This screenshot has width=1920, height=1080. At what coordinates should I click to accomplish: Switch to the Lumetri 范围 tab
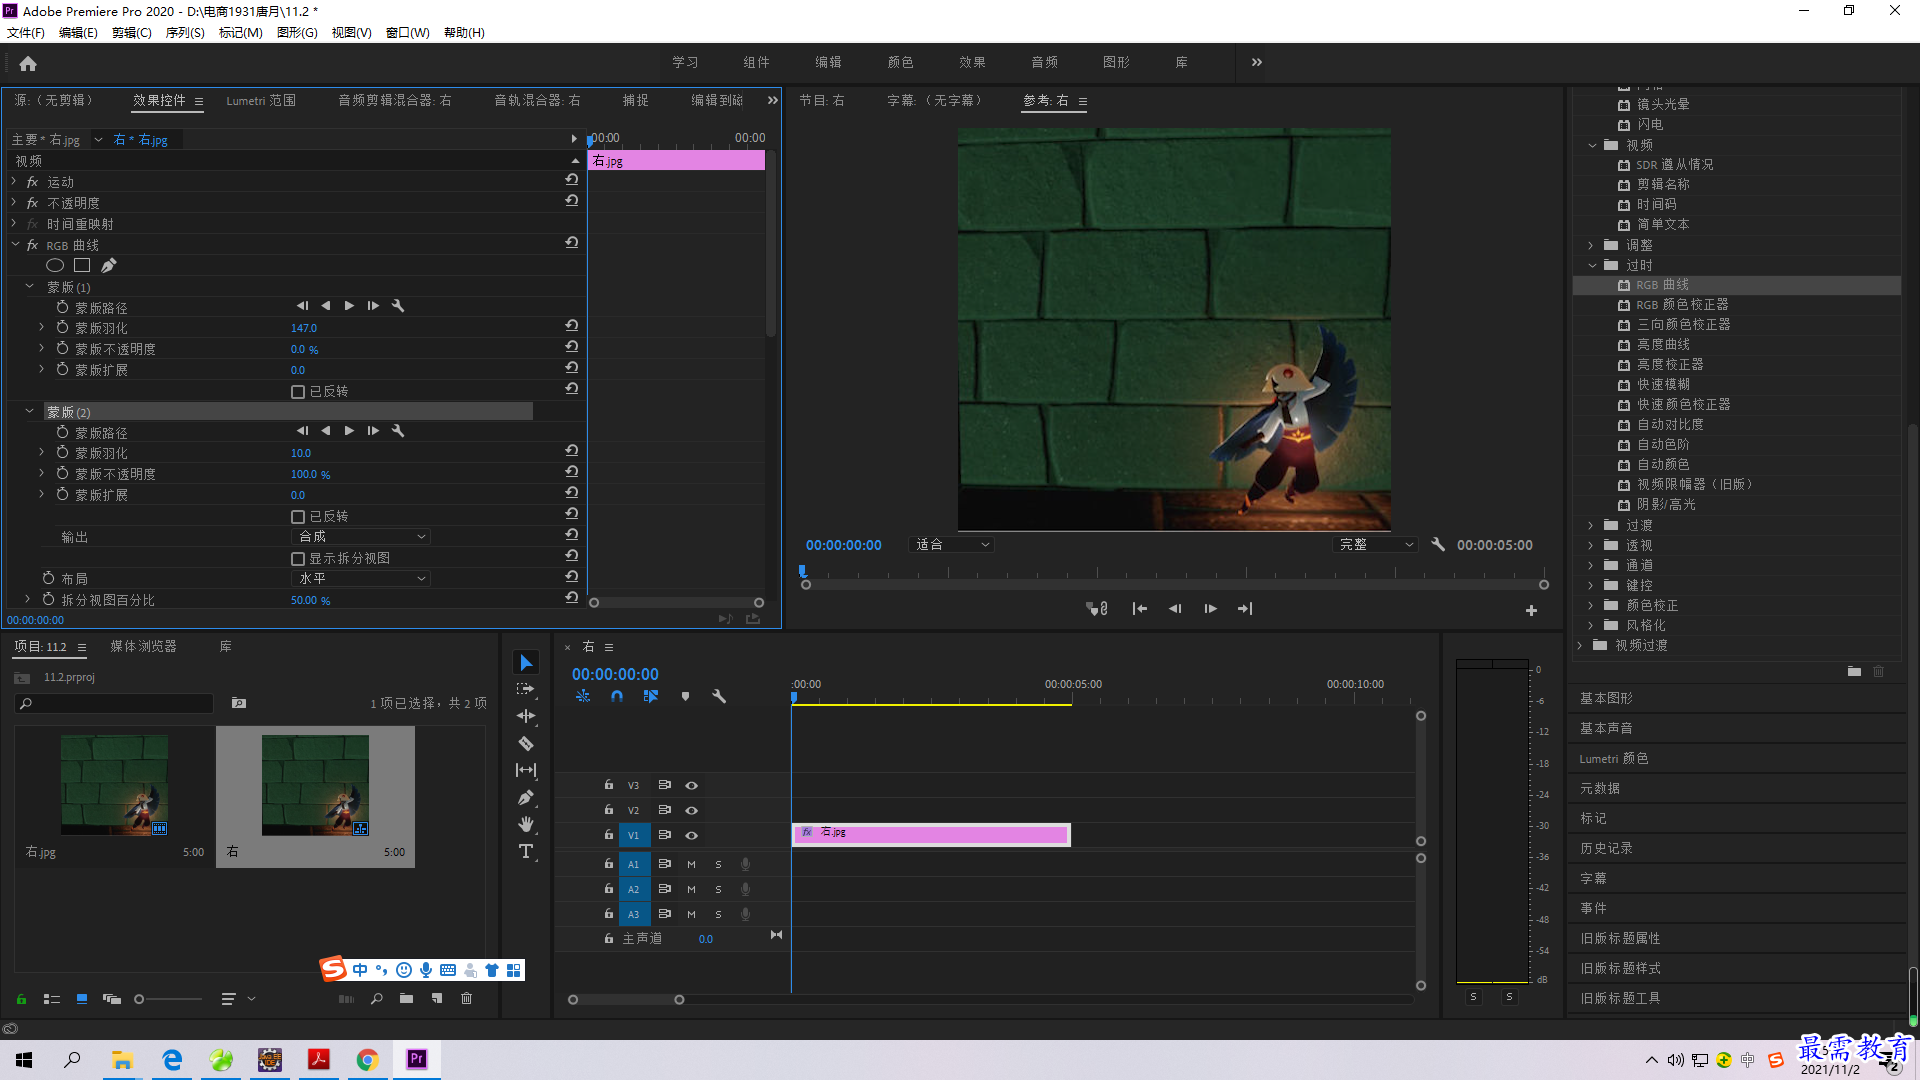[261, 101]
